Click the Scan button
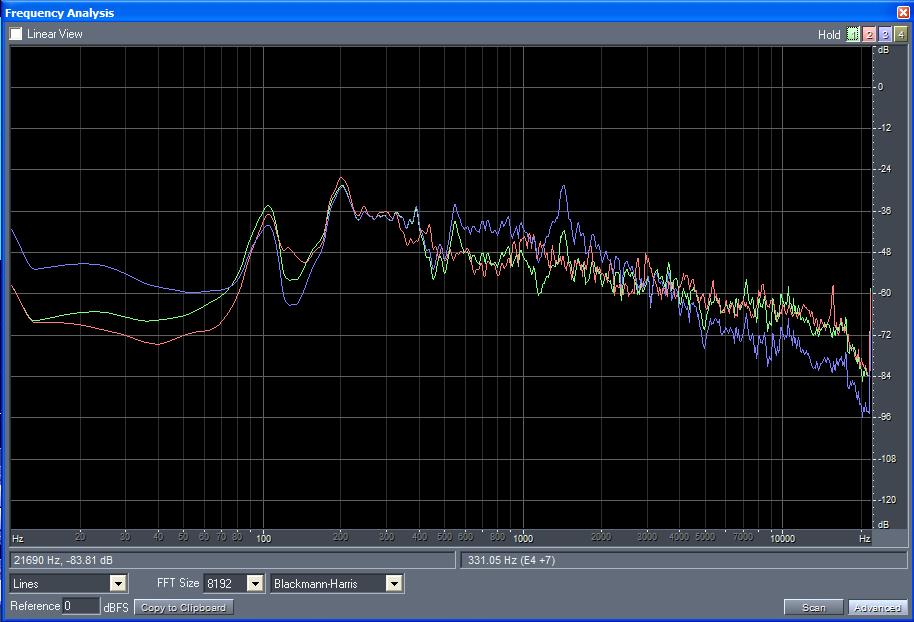The image size is (914, 622). (813, 607)
